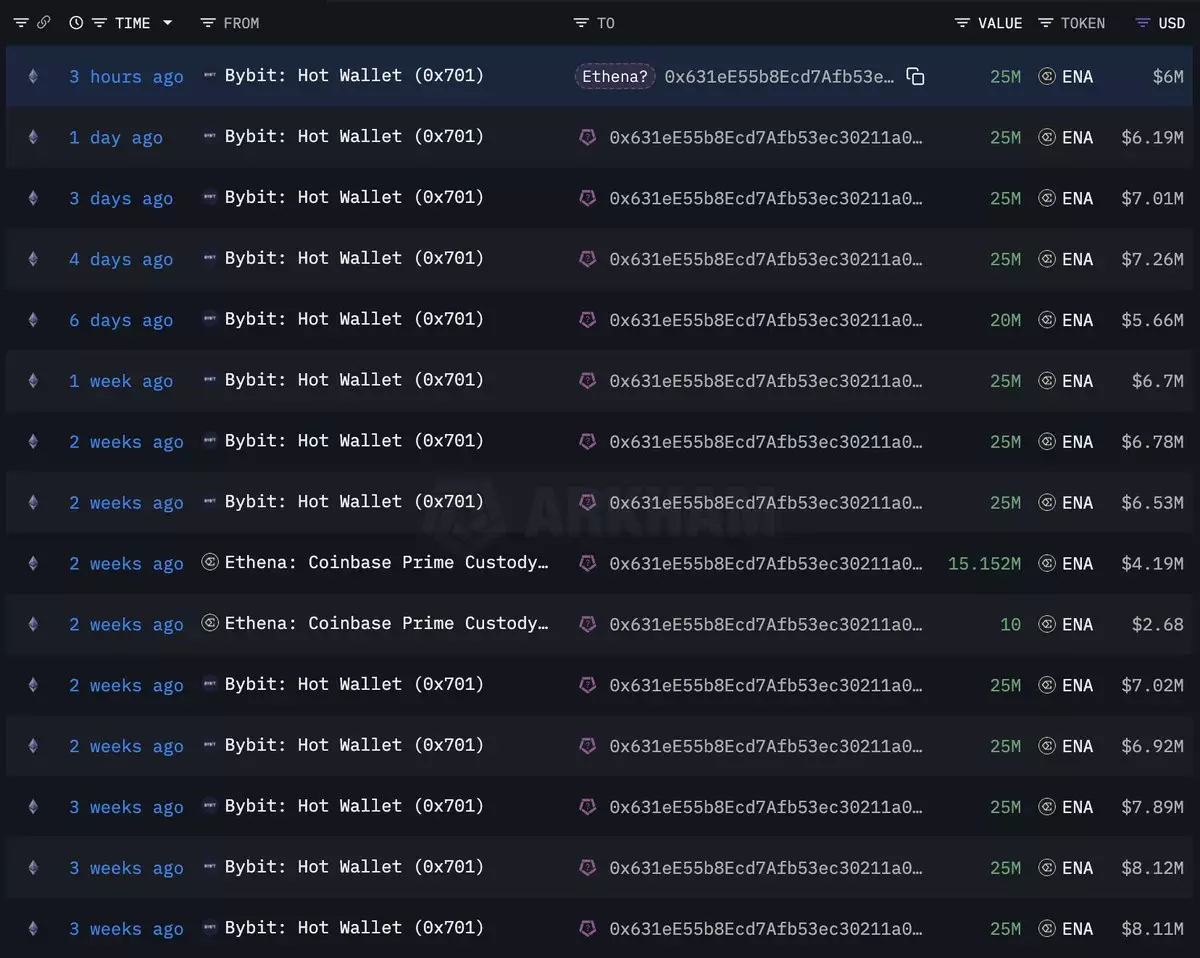Open the destination address in $8.12M row
The image size is (1200, 958).
click(765, 868)
